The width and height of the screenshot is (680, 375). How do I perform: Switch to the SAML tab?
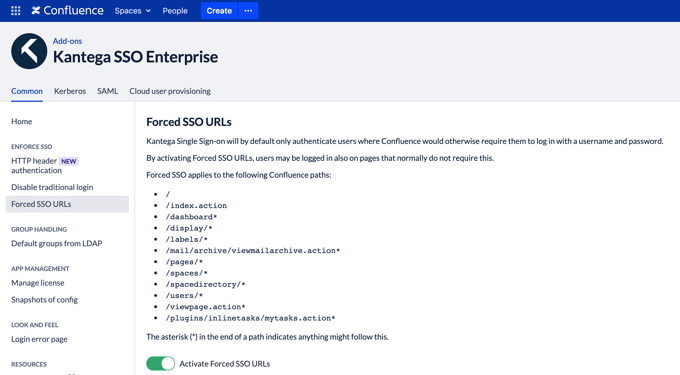coord(108,91)
